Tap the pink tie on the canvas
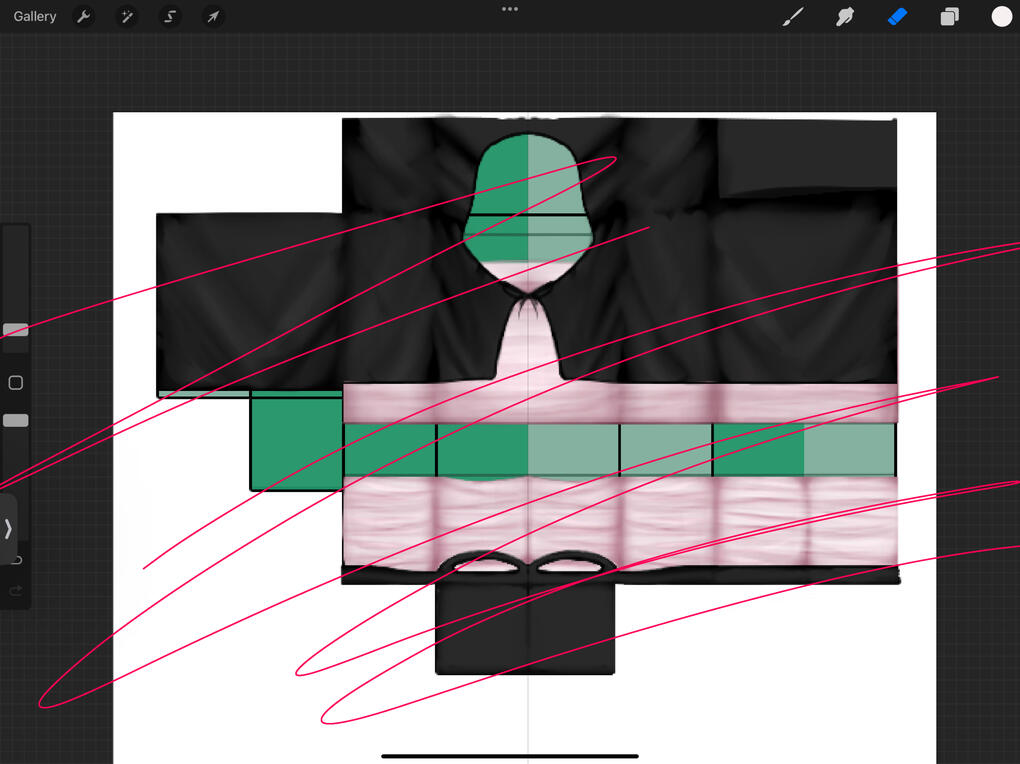This screenshot has height=764, width=1020. click(x=526, y=340)
